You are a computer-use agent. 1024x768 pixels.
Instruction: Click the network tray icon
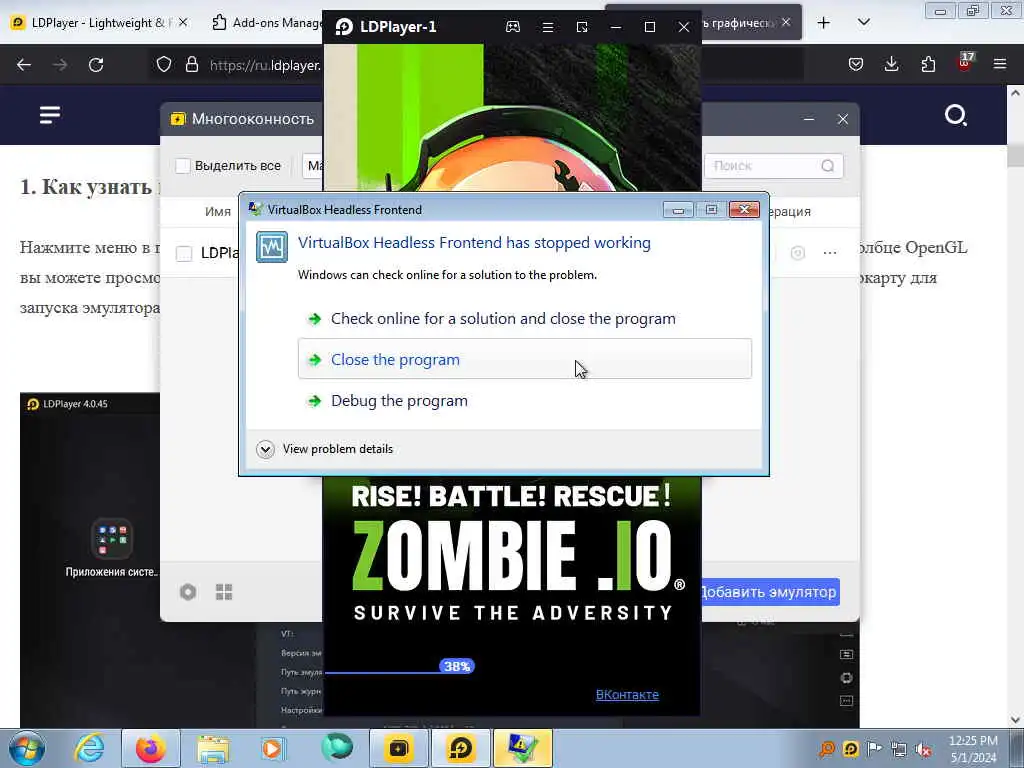point(899,749)
